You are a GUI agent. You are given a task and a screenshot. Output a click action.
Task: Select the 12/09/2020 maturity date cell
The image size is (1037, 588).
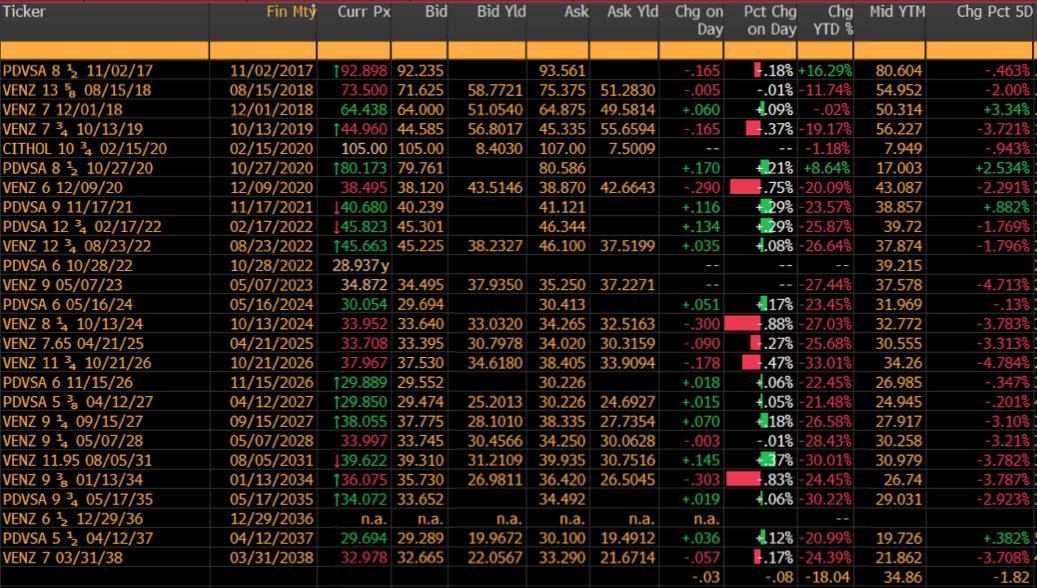tap(271, 188)
